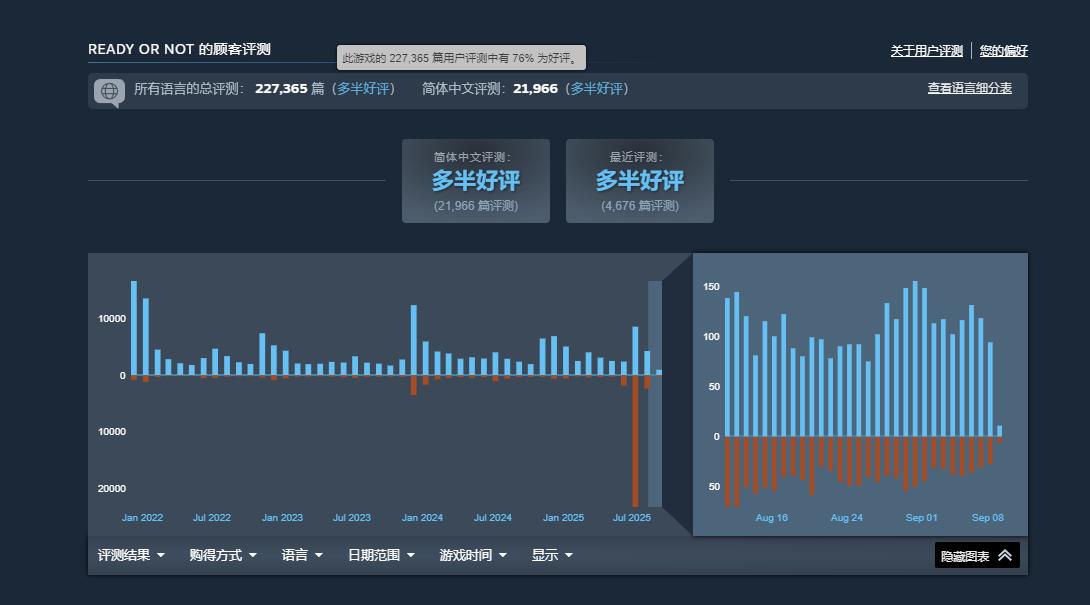The width and height of the screenshot is (1090, 605).
Task: Click the large negative bar at Jul 2025
Action: coord(635,440)
